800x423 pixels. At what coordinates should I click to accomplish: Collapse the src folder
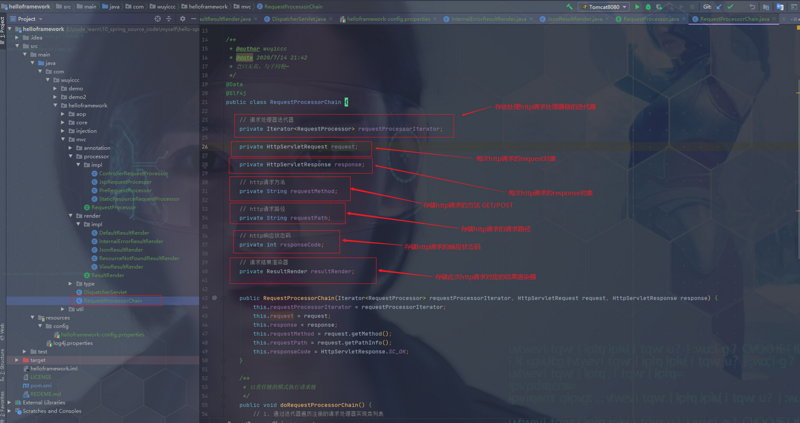pyautogui.click(x=17, y=46)
